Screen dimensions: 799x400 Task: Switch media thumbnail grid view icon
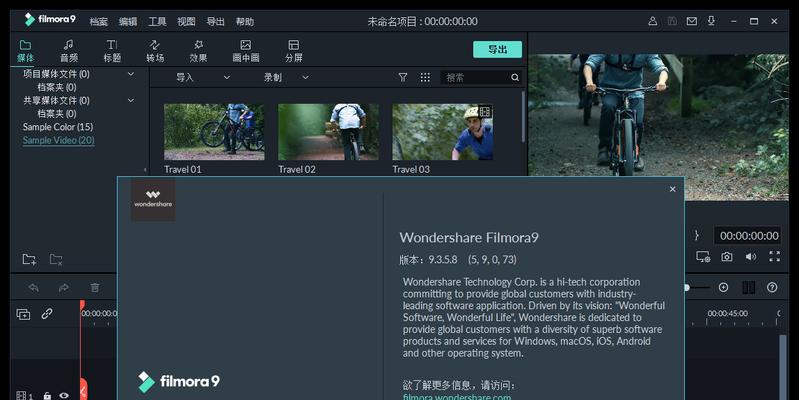425,77
